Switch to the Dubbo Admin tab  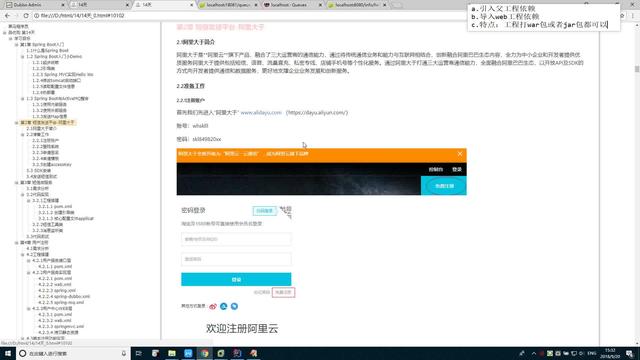tap(35, 5)
